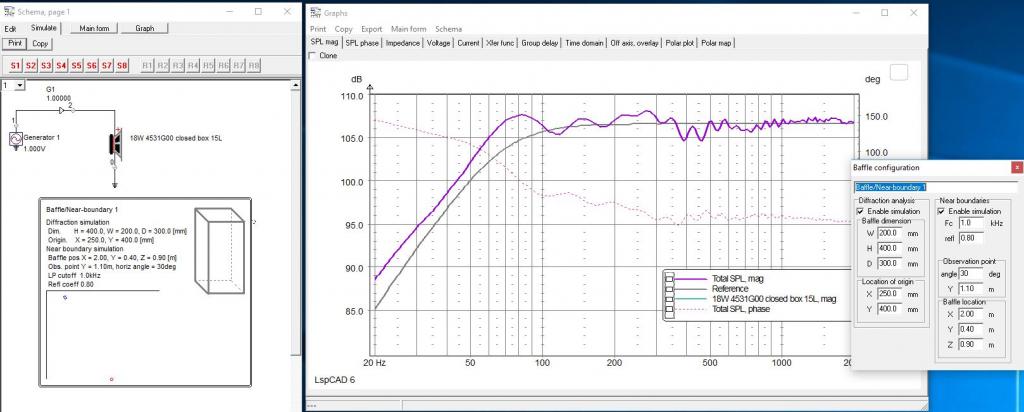Image resolution: width=1024 pixels, height=412 pixels.
Task: Click the baffle W dimension field
Action: 888,232
